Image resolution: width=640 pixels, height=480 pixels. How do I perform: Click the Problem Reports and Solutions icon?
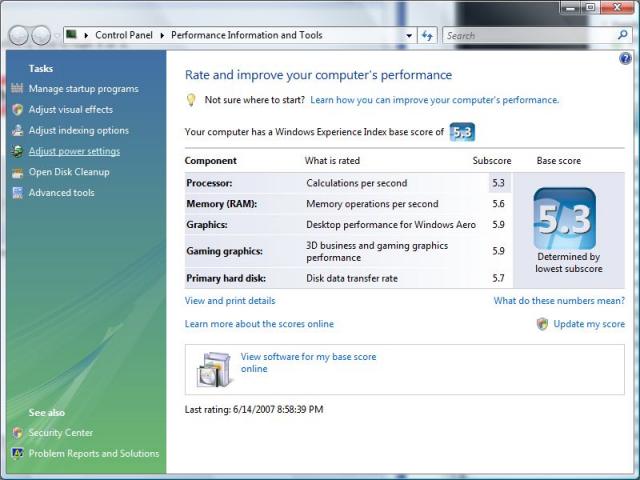click(17, 453)
